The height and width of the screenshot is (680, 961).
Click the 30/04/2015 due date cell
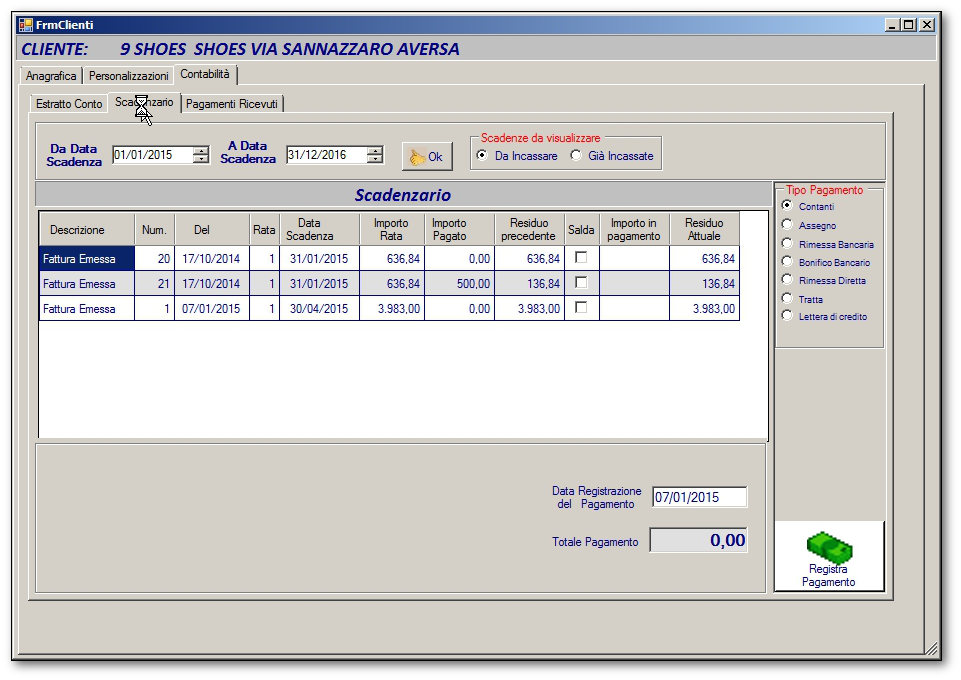pyautogui.click(x=319, y=309)
